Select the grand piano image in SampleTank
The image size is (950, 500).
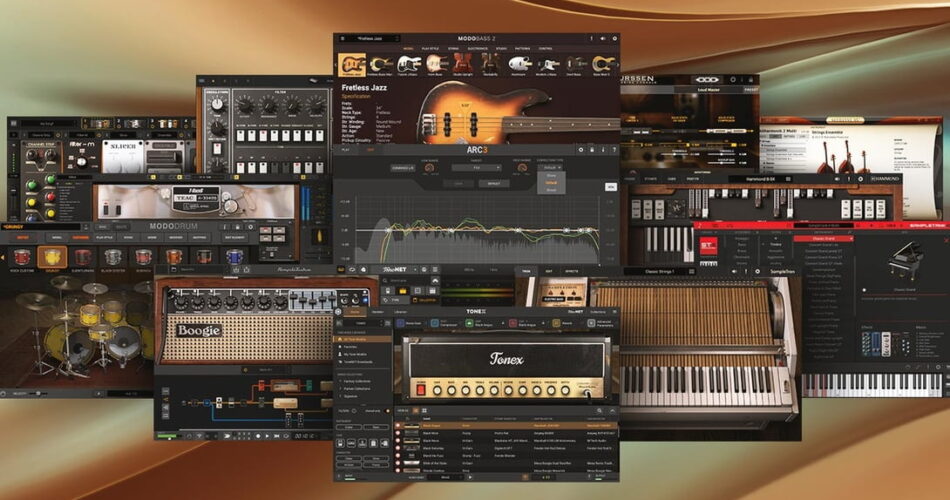[907, 262]
